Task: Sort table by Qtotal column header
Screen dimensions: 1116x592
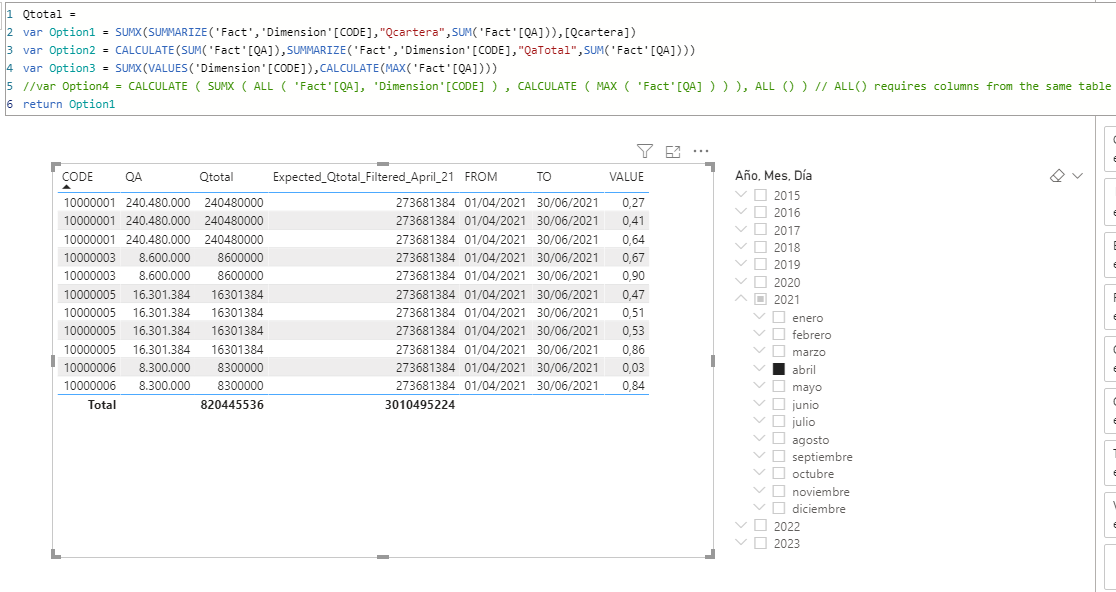Action: [x=216, y=177]
